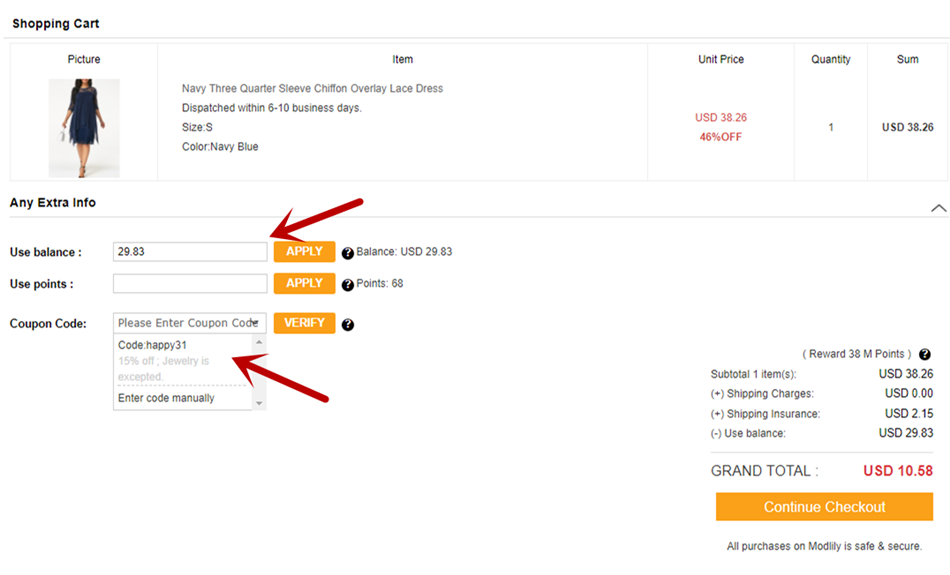Click into the Use points field
This screenshot has width=950, height=575.
190,284
